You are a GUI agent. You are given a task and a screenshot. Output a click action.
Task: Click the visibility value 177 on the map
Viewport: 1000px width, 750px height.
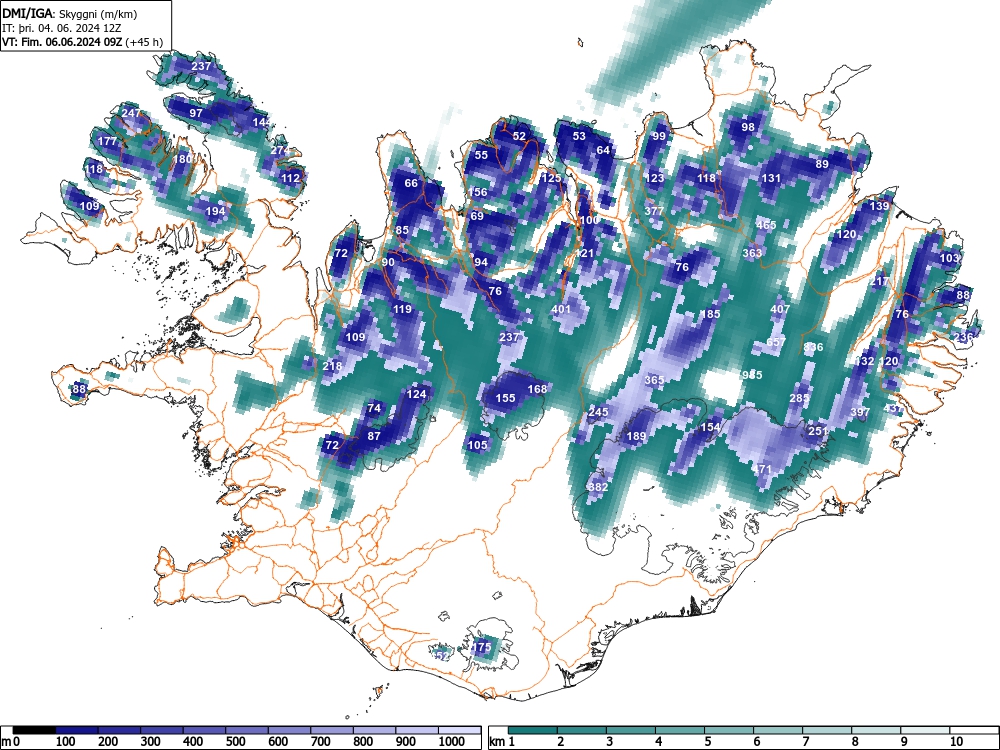coord(107,141)
